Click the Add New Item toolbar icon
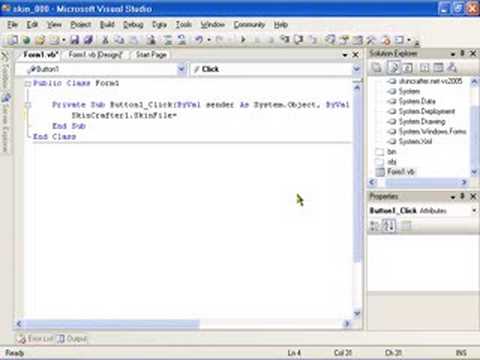This screenshot has width=480, height=360. (x=54, y=40)
